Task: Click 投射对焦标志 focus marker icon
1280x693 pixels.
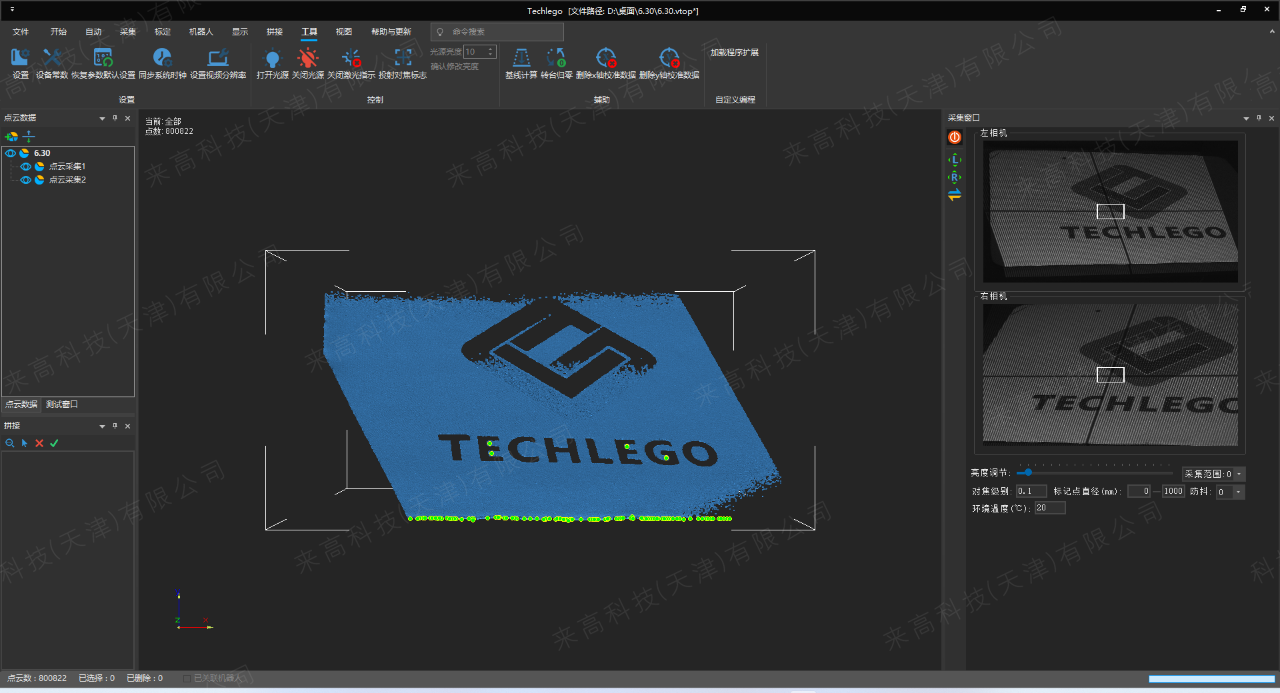Action: click(x=402, y=59)
